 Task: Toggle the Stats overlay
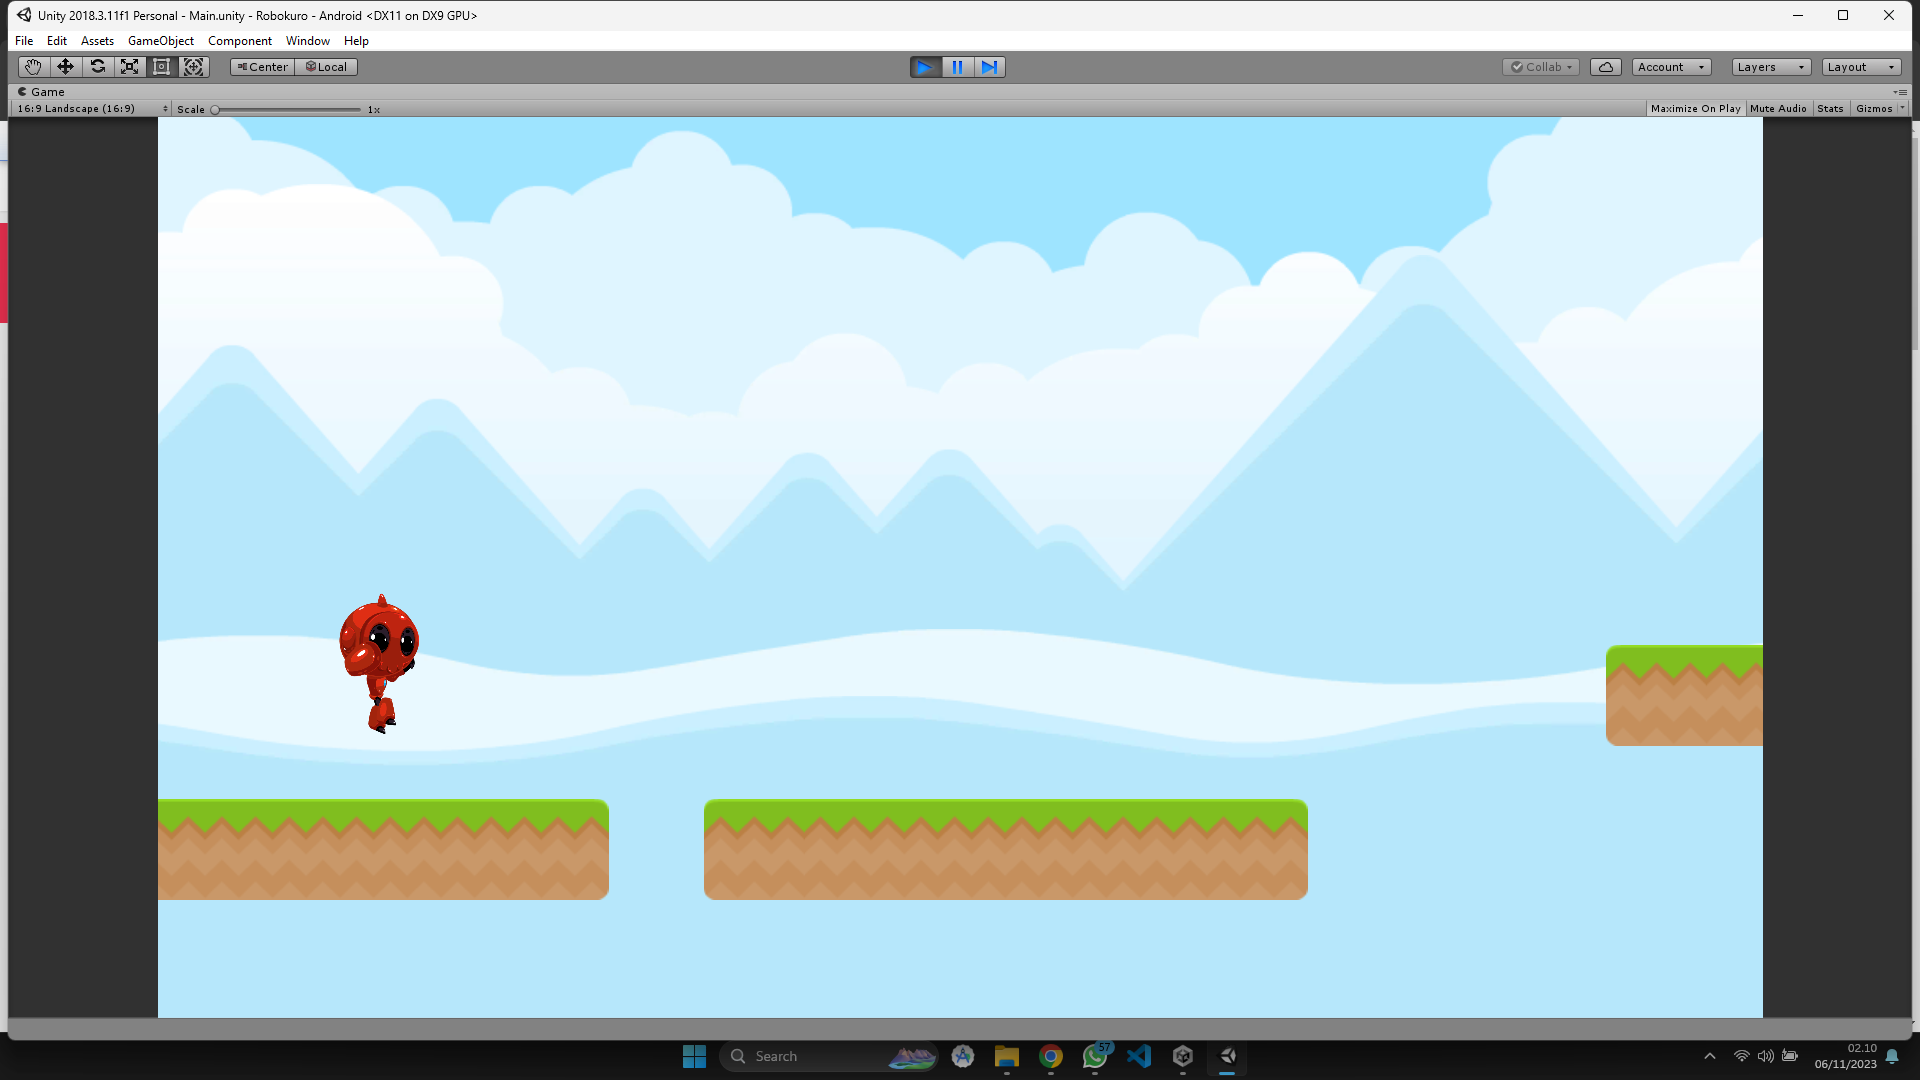[x=1830, y=109]
